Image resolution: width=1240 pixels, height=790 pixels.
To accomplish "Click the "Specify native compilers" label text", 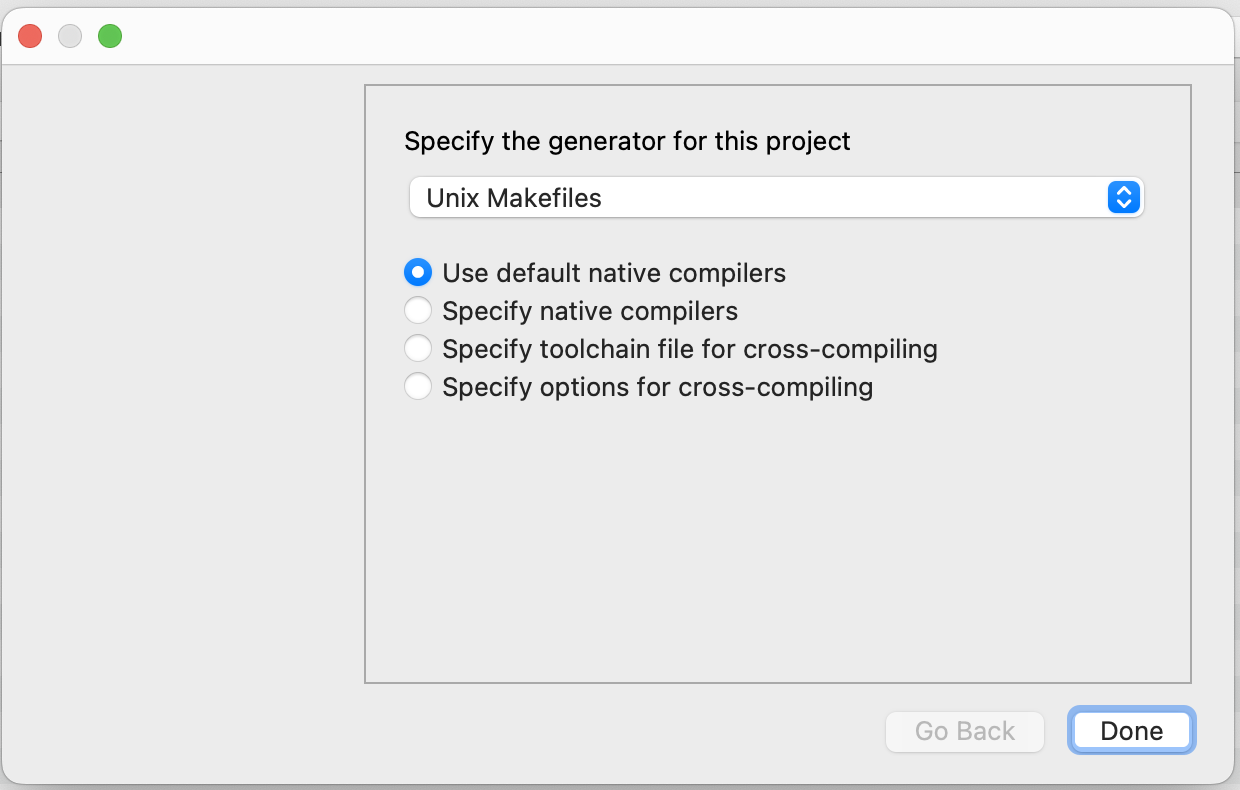I will (590, 311).
